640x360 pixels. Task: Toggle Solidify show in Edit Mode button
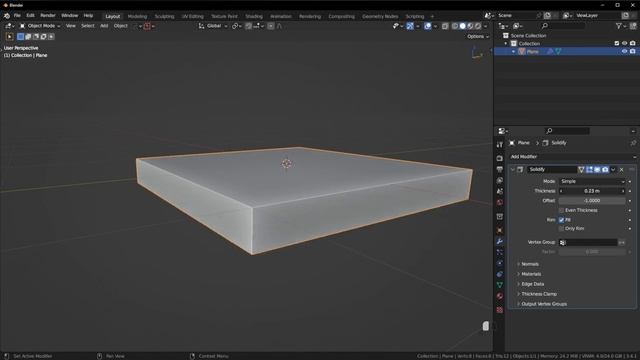pos(589,169)
